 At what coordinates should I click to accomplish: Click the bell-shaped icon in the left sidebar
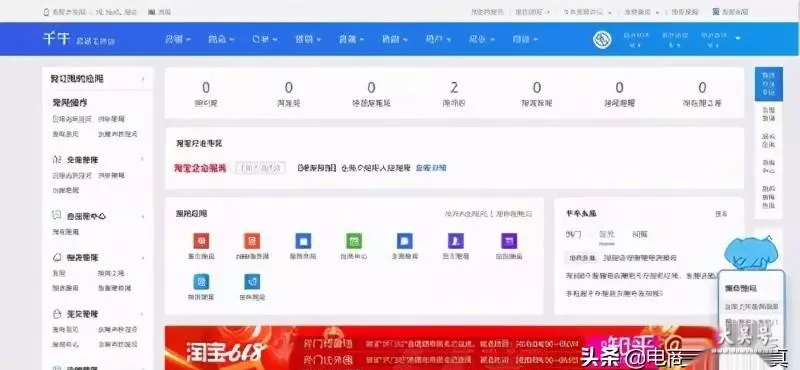[x=57, y=257]
